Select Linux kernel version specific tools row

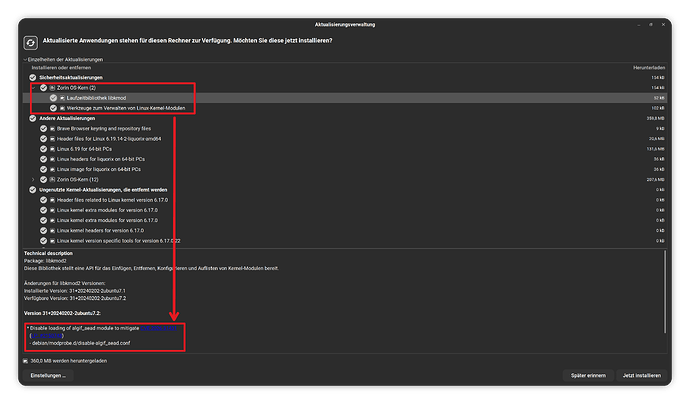click(345, 241)
